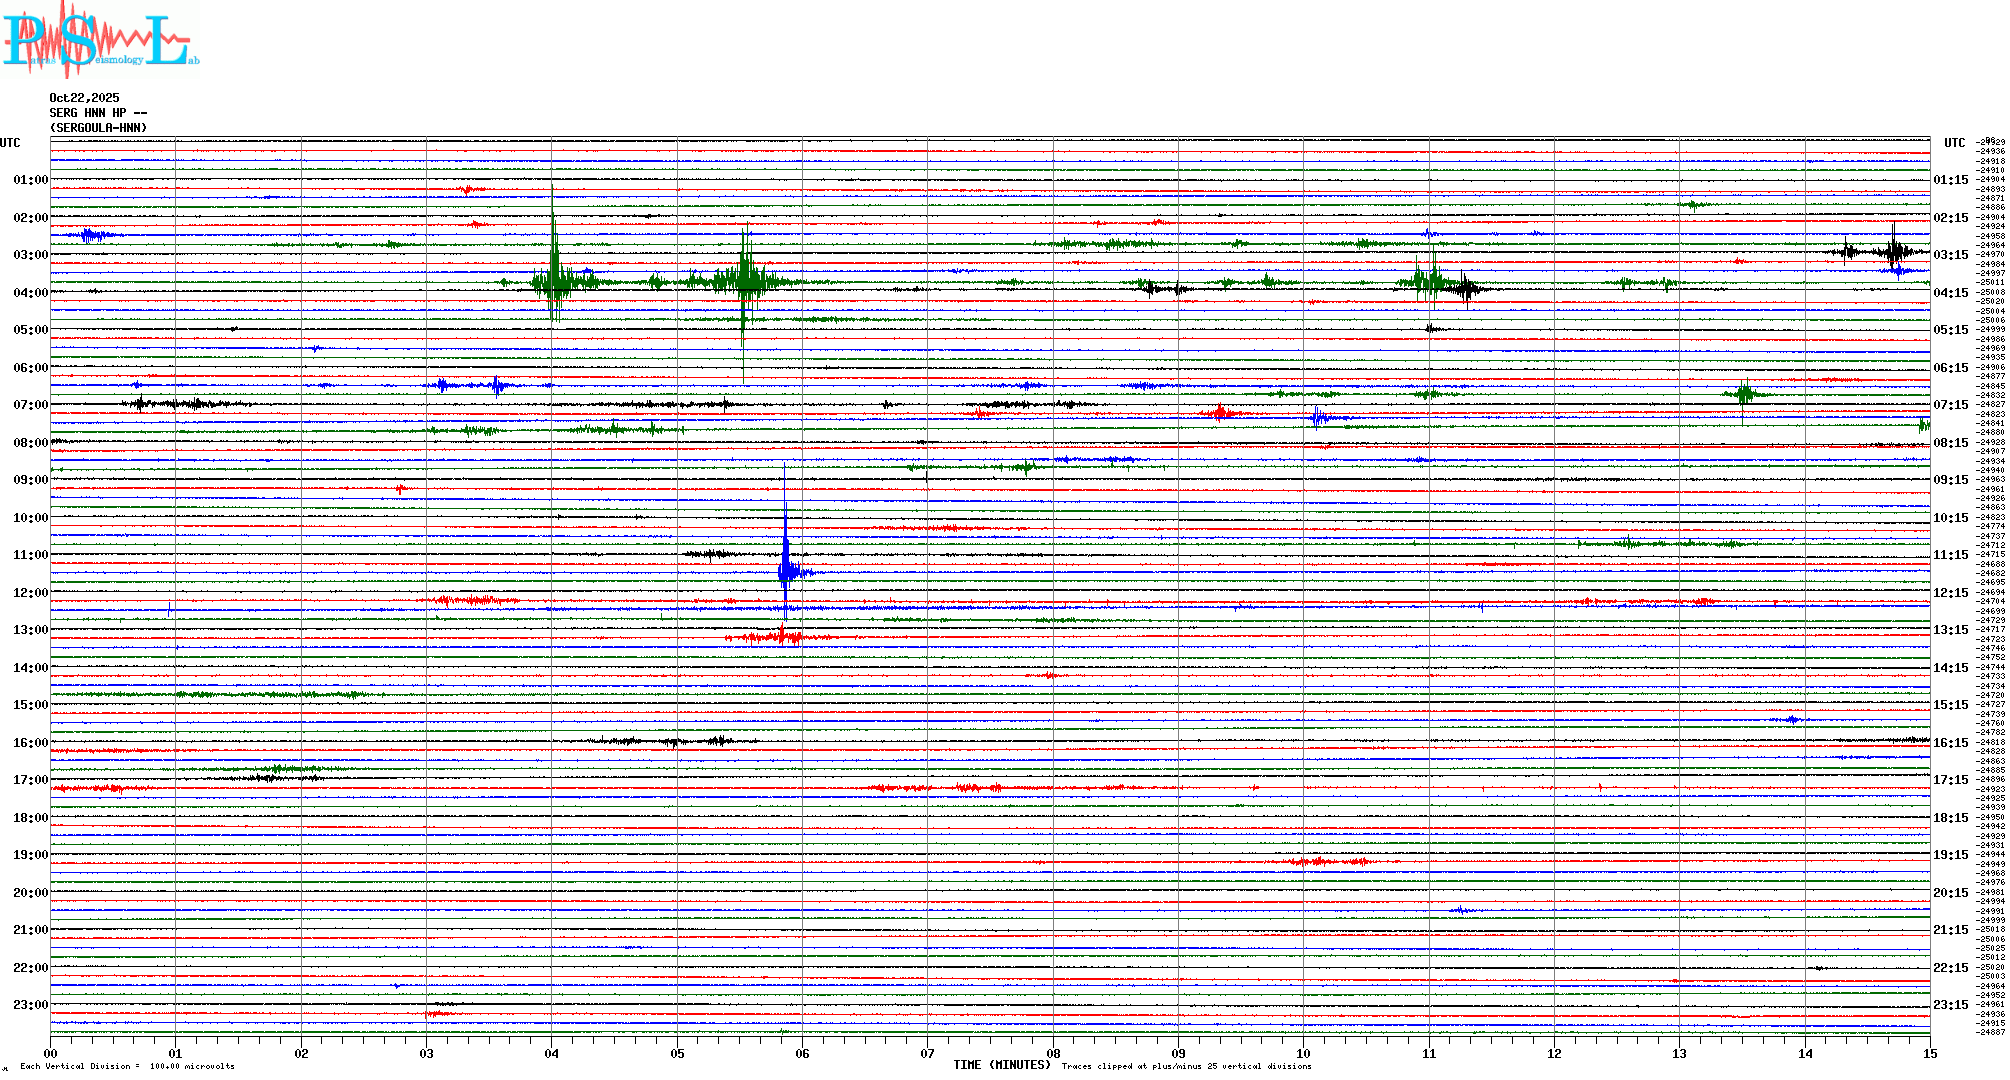Click the Each Vertical Division scale note
The width and height of the screenshot is (2010, 1080).
pyautogui.click(x=127, y=1066)
